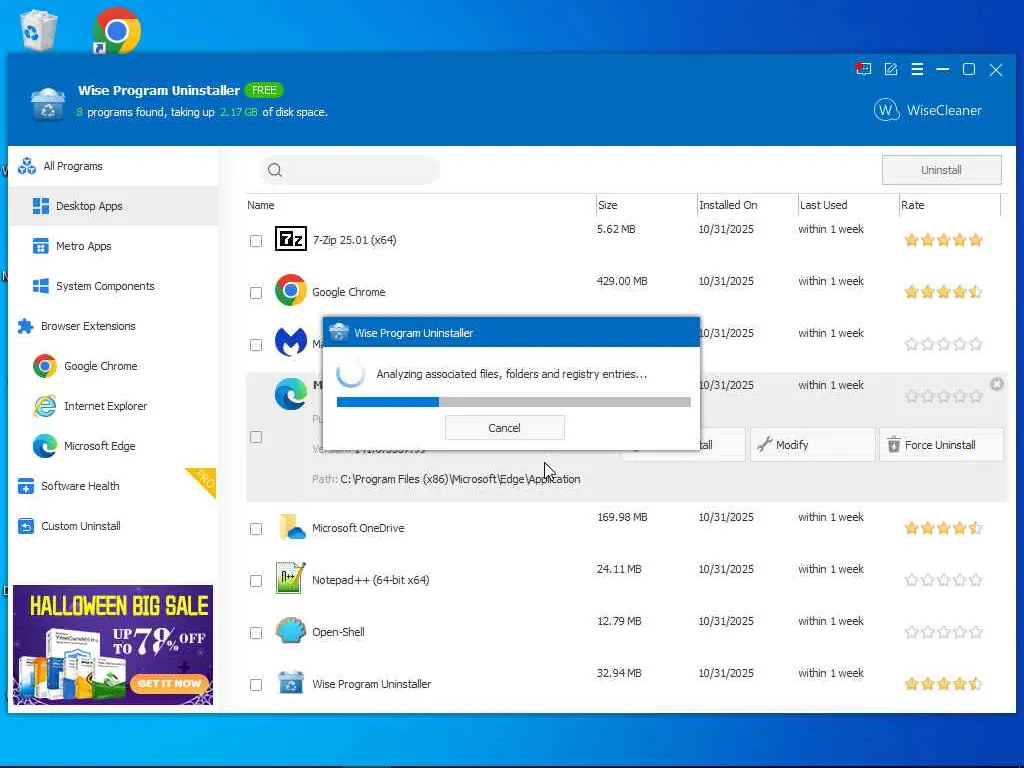Viewport: 1024px width, 768px height.
Task: Click the PRO ribbon badge on Software Health
Action: pyautogui.click(x=204, y=480)
